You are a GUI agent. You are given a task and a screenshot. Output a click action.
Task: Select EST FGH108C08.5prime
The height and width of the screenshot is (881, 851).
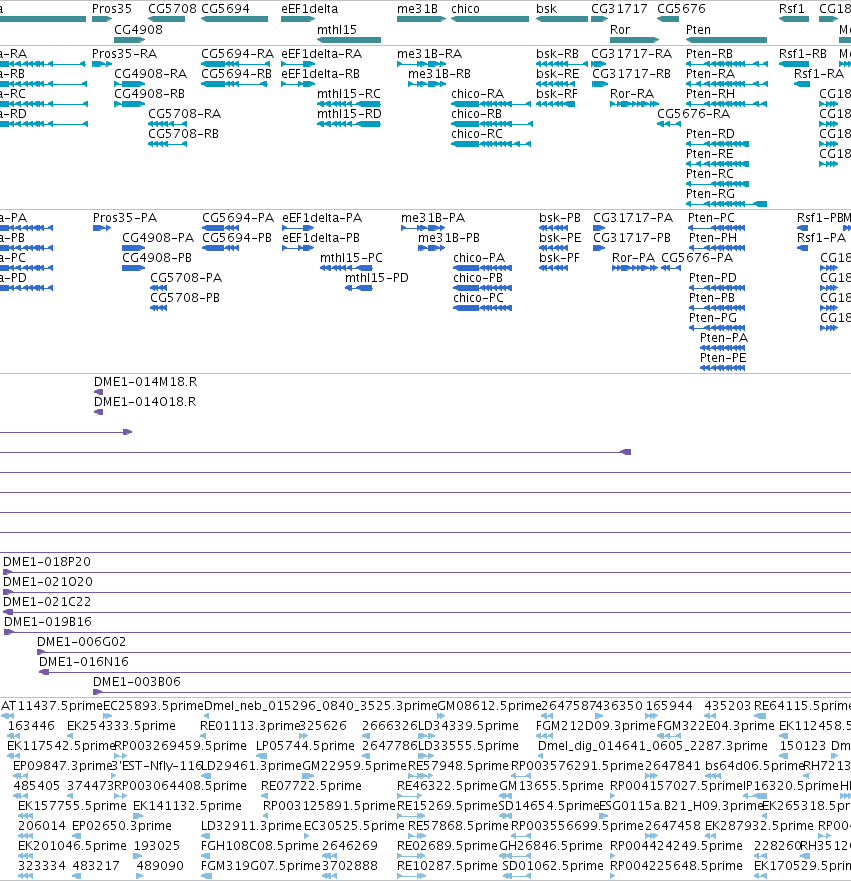206,856
